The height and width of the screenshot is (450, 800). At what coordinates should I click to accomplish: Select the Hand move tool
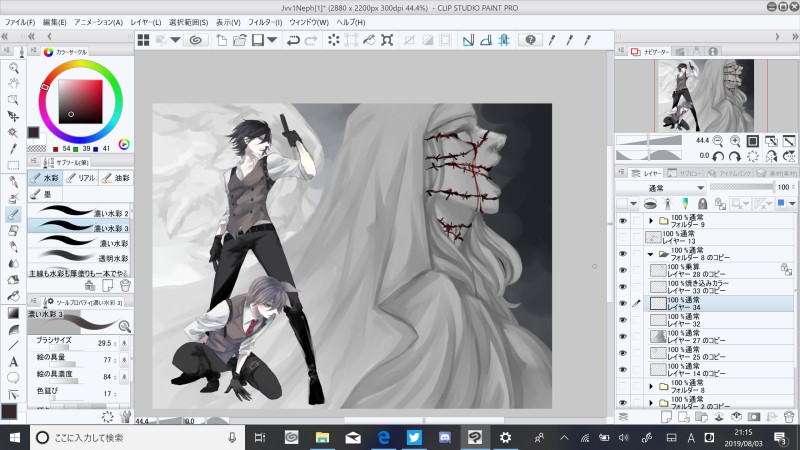point(13,84)
